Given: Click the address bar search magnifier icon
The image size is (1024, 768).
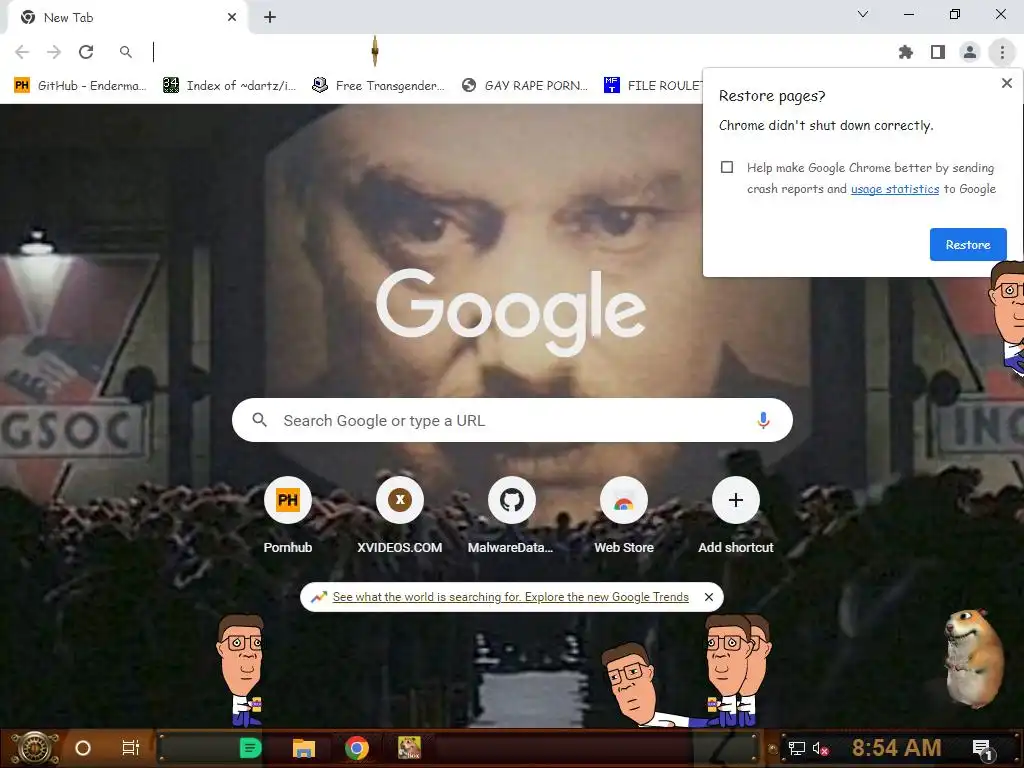Looking at the screenshot, I should pos(125,52).
